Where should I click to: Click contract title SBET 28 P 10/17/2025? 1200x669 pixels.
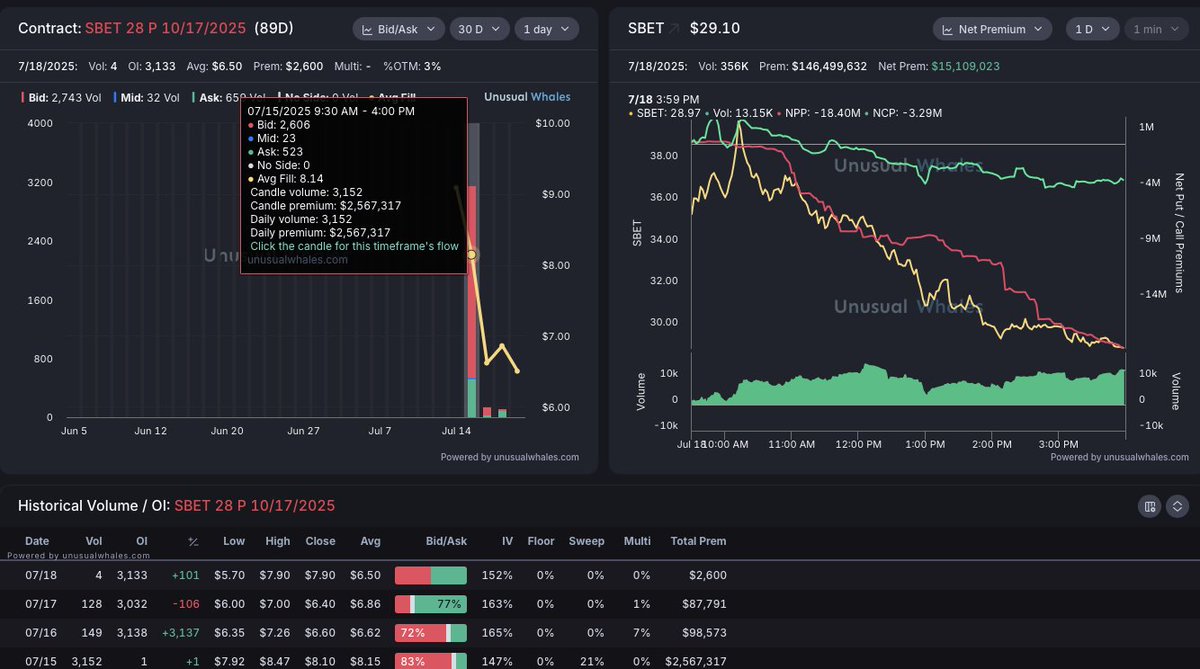point(165,28)
